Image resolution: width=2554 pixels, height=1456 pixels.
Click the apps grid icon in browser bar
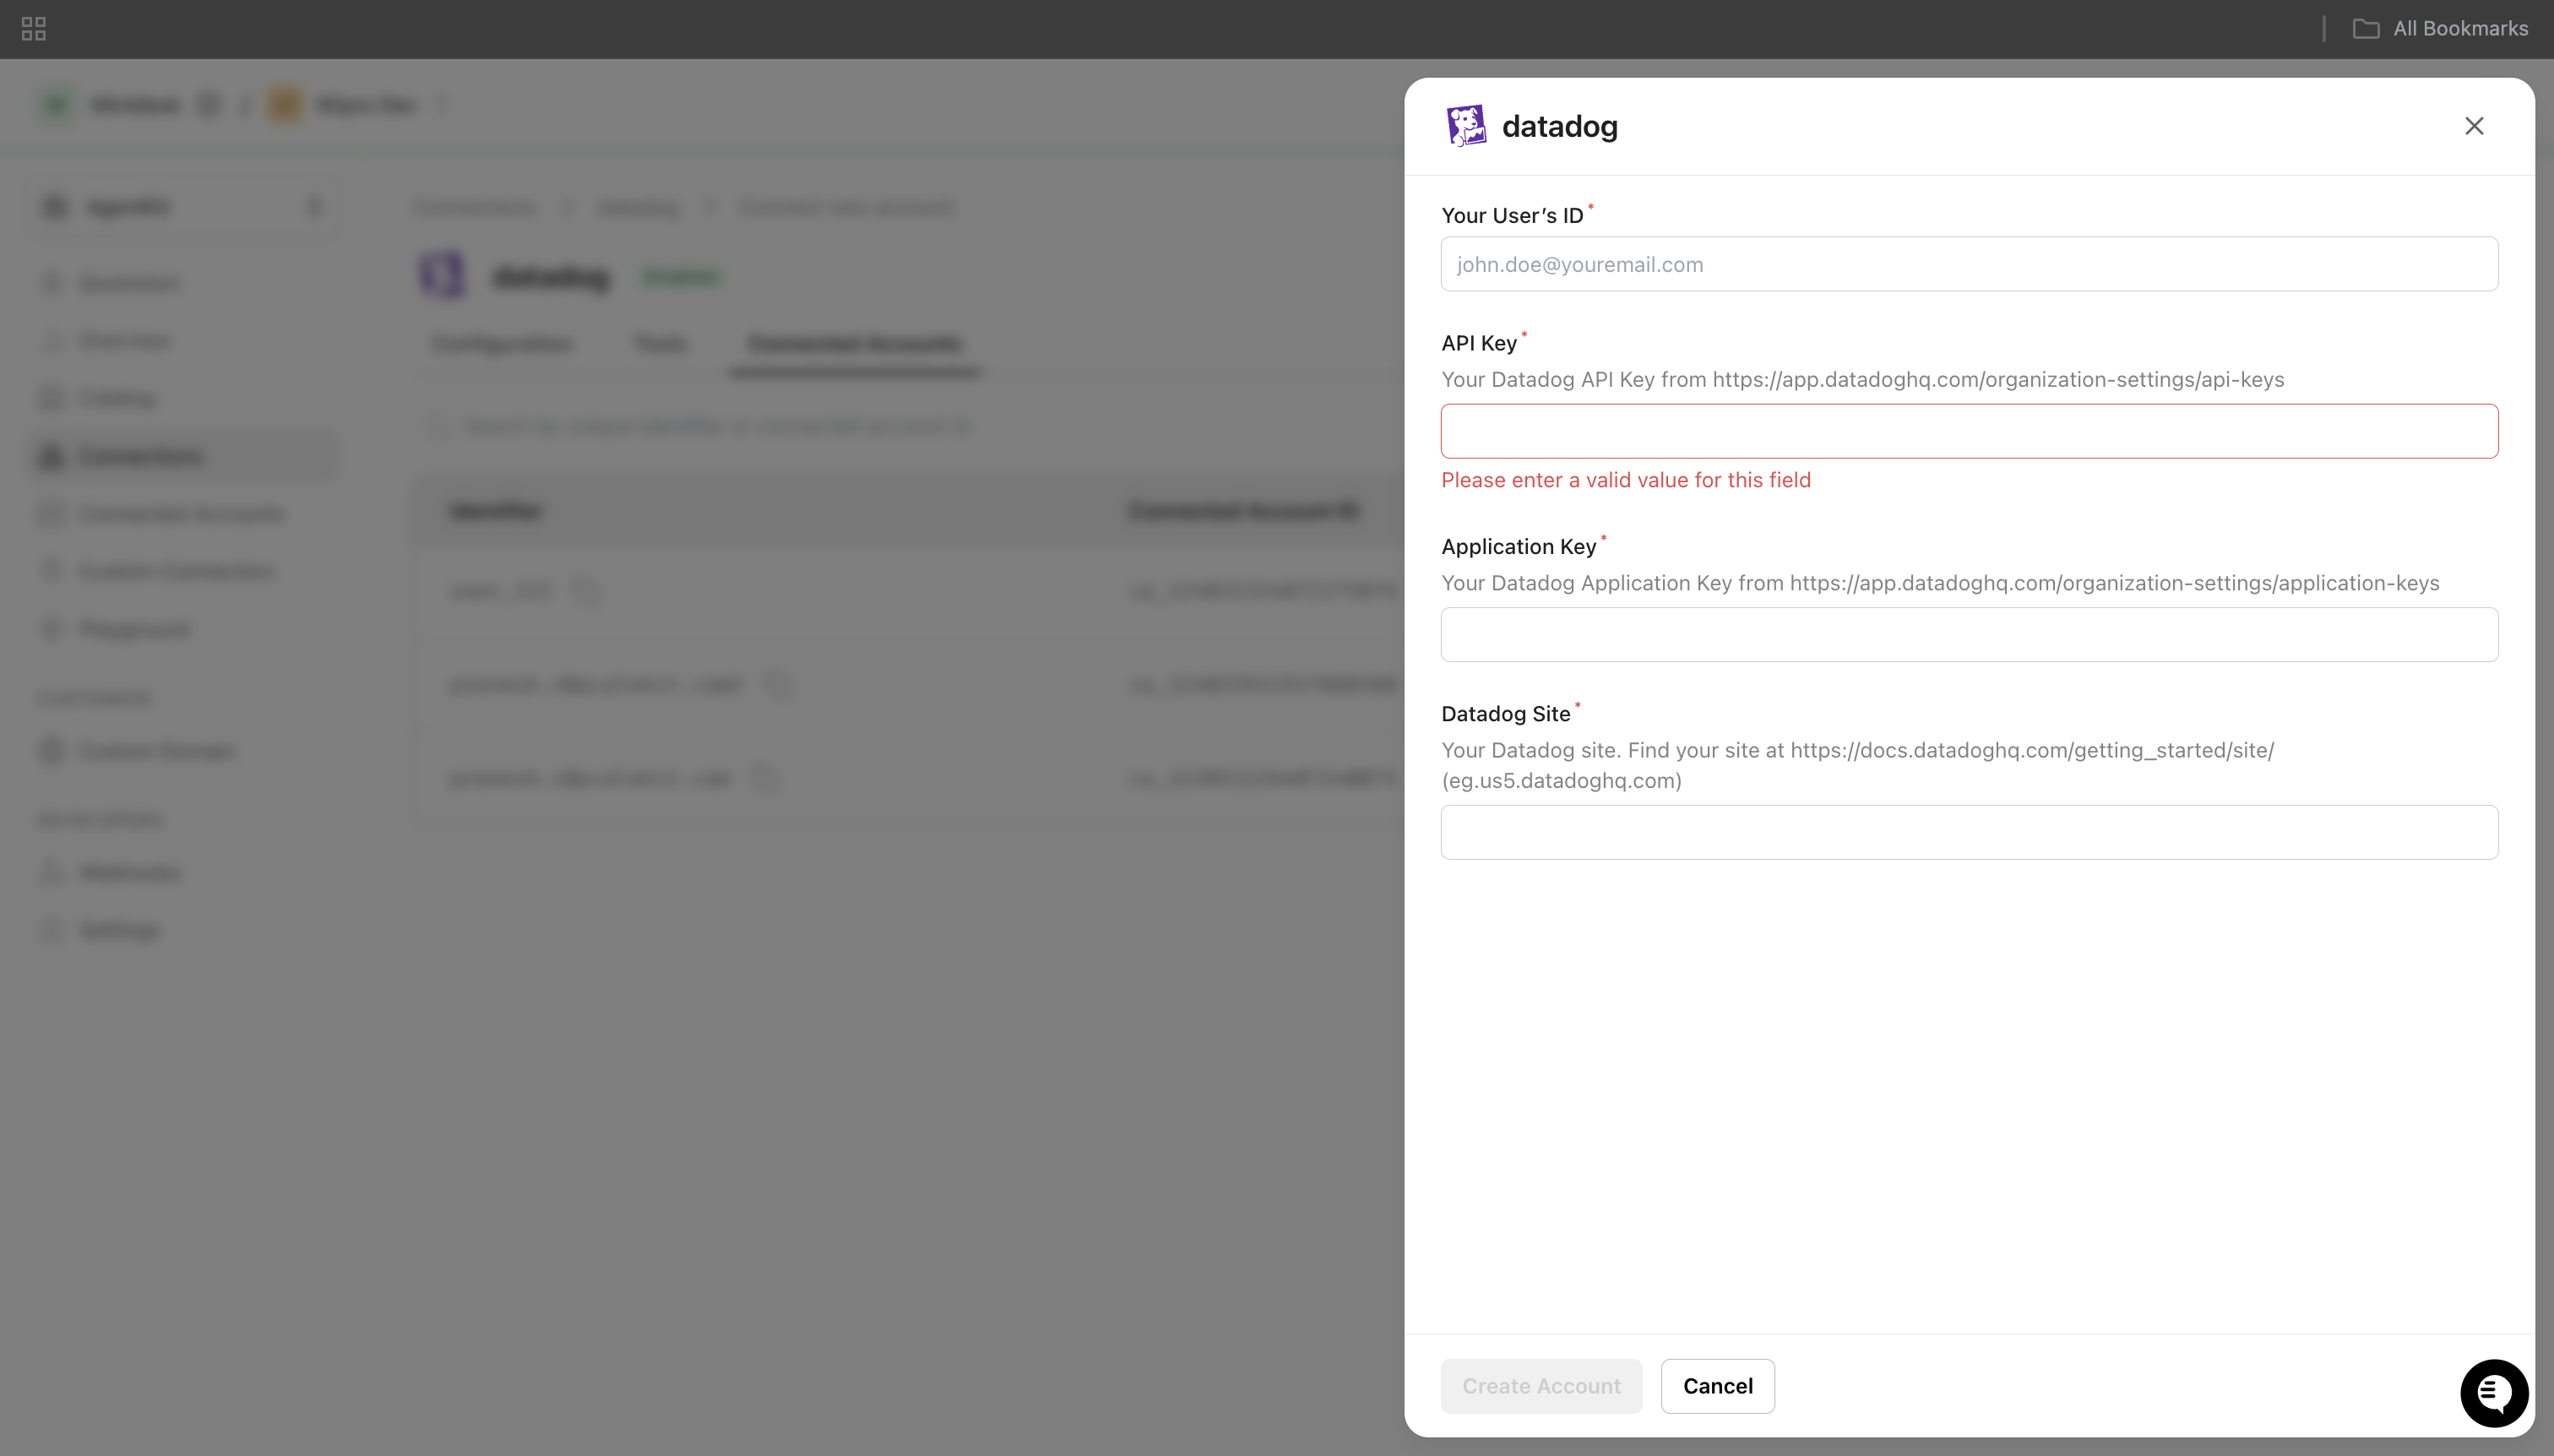pos(33,28)
